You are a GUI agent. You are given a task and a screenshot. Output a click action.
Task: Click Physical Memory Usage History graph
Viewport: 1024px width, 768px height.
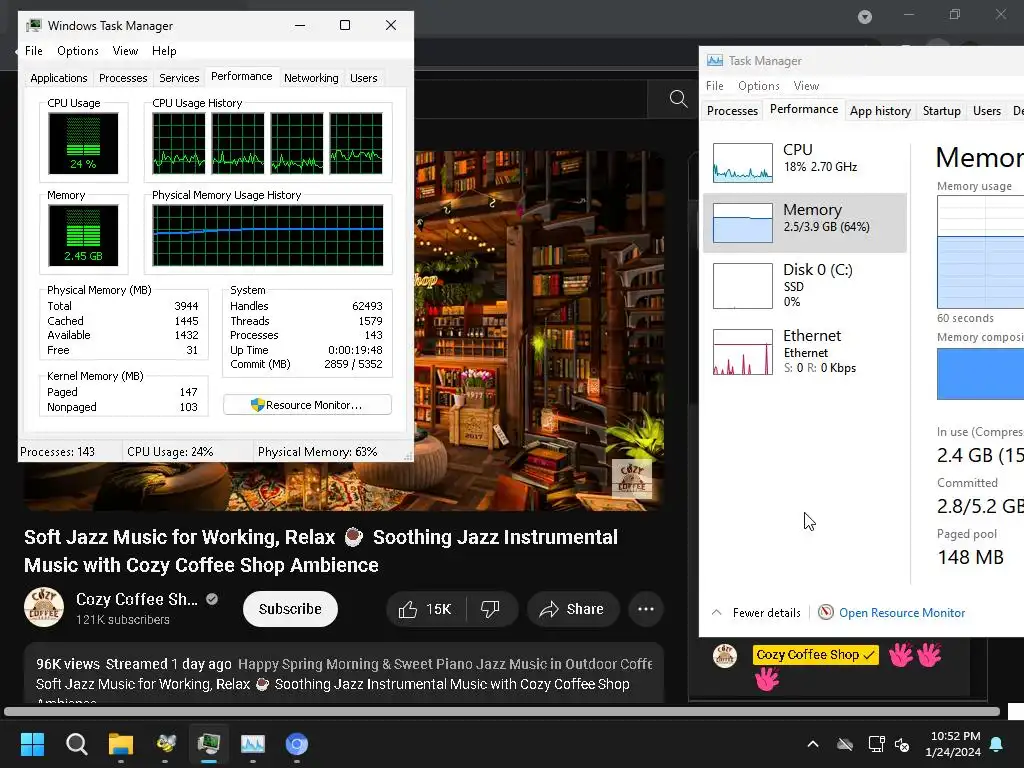[268, 235]
